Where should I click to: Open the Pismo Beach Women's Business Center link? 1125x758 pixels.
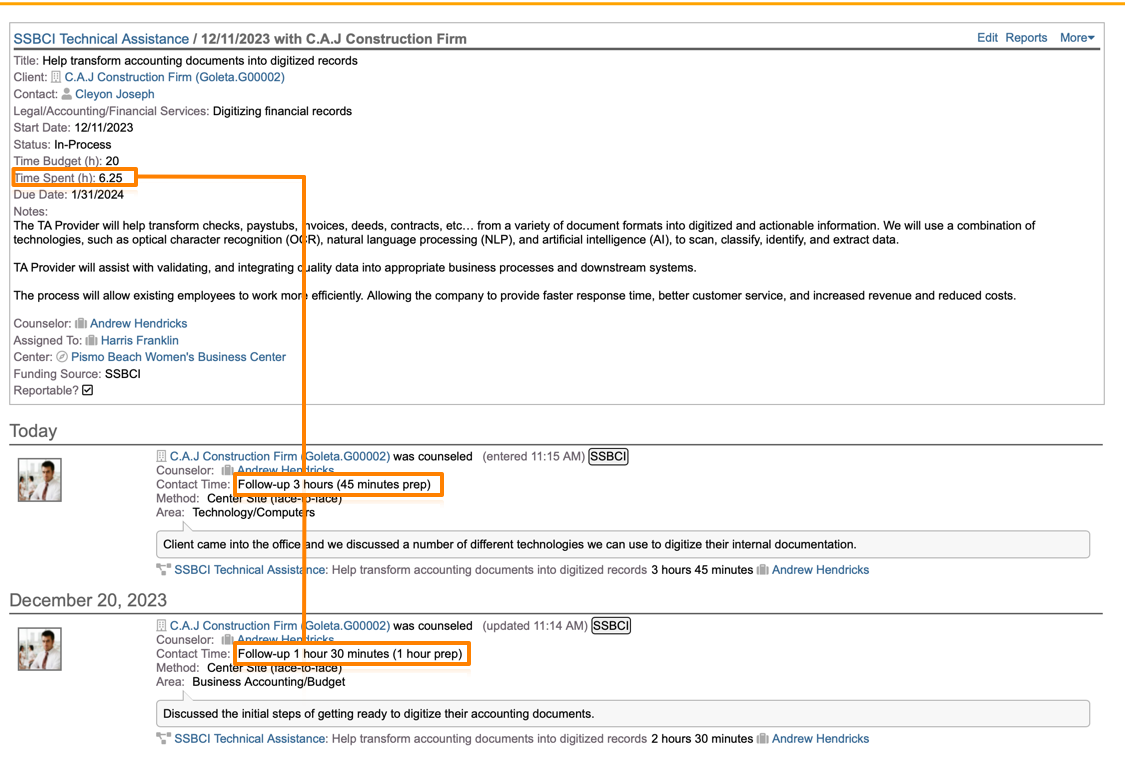coord(178,357)
